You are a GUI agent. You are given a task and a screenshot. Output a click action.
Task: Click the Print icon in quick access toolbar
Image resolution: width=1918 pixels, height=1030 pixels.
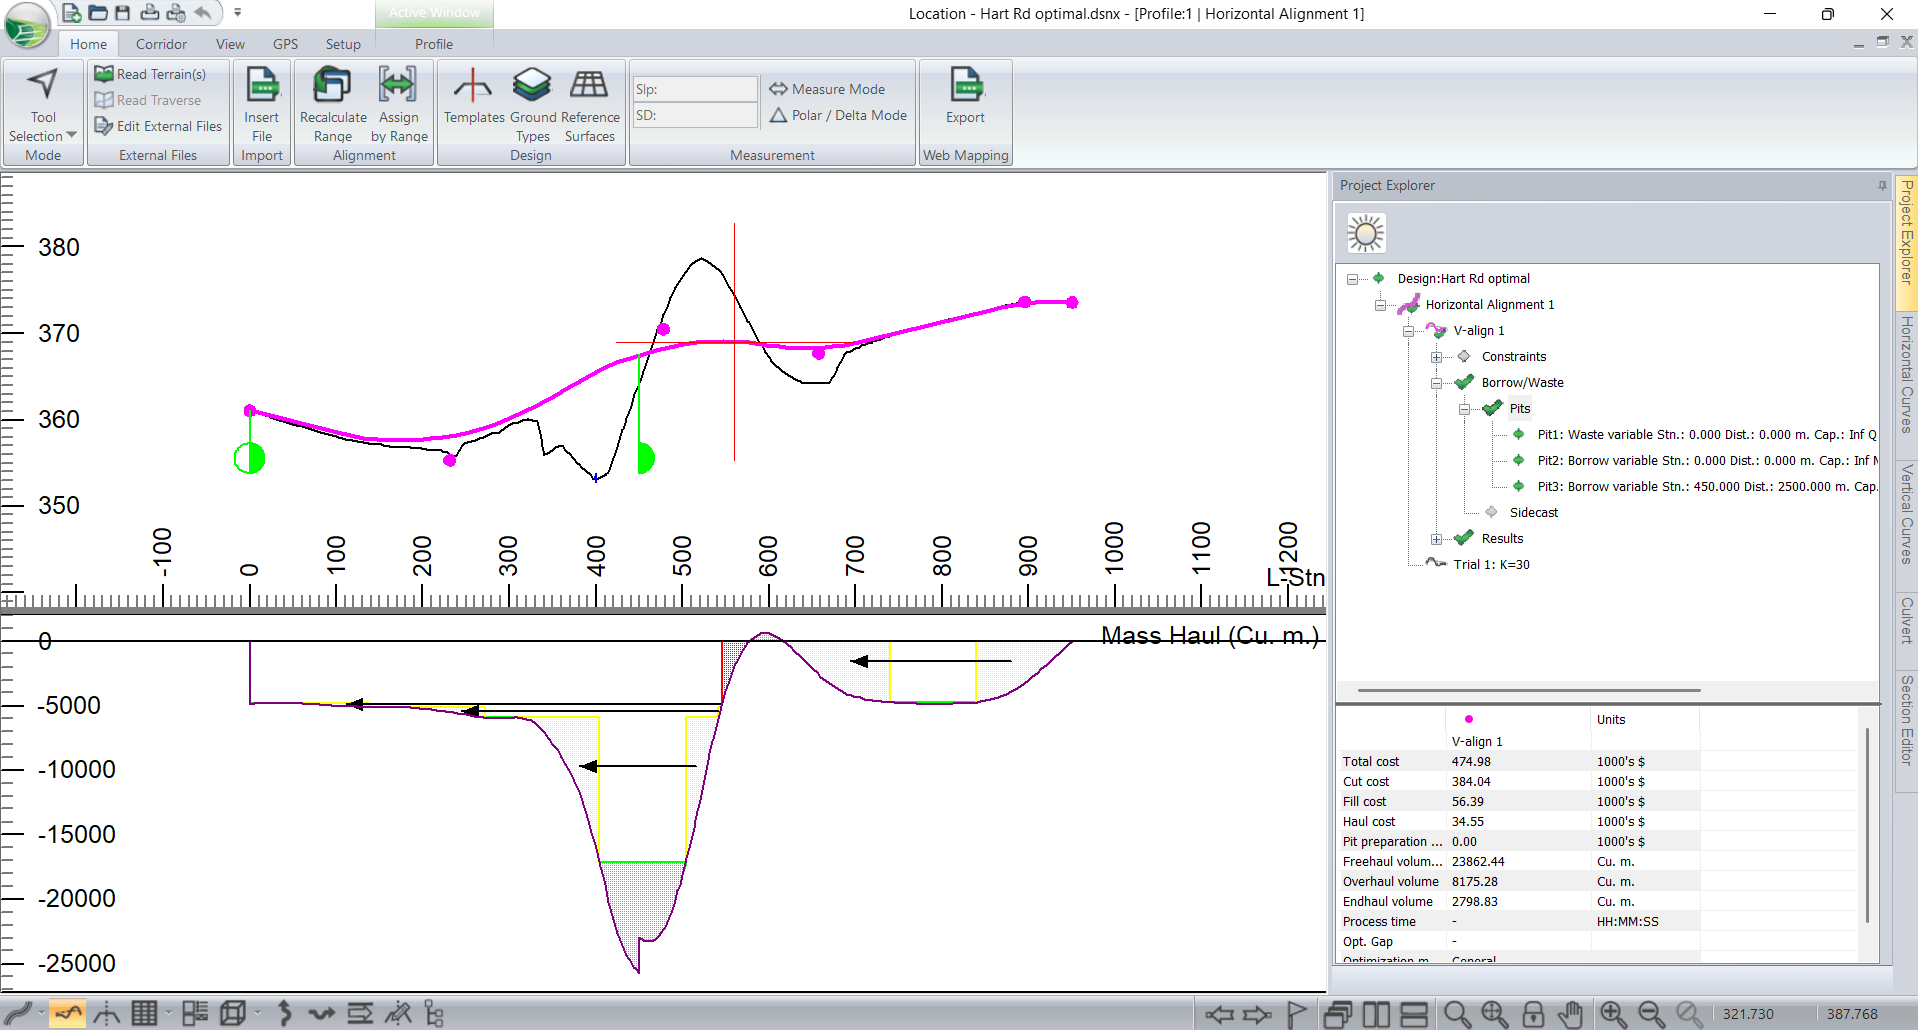point(149,13)
